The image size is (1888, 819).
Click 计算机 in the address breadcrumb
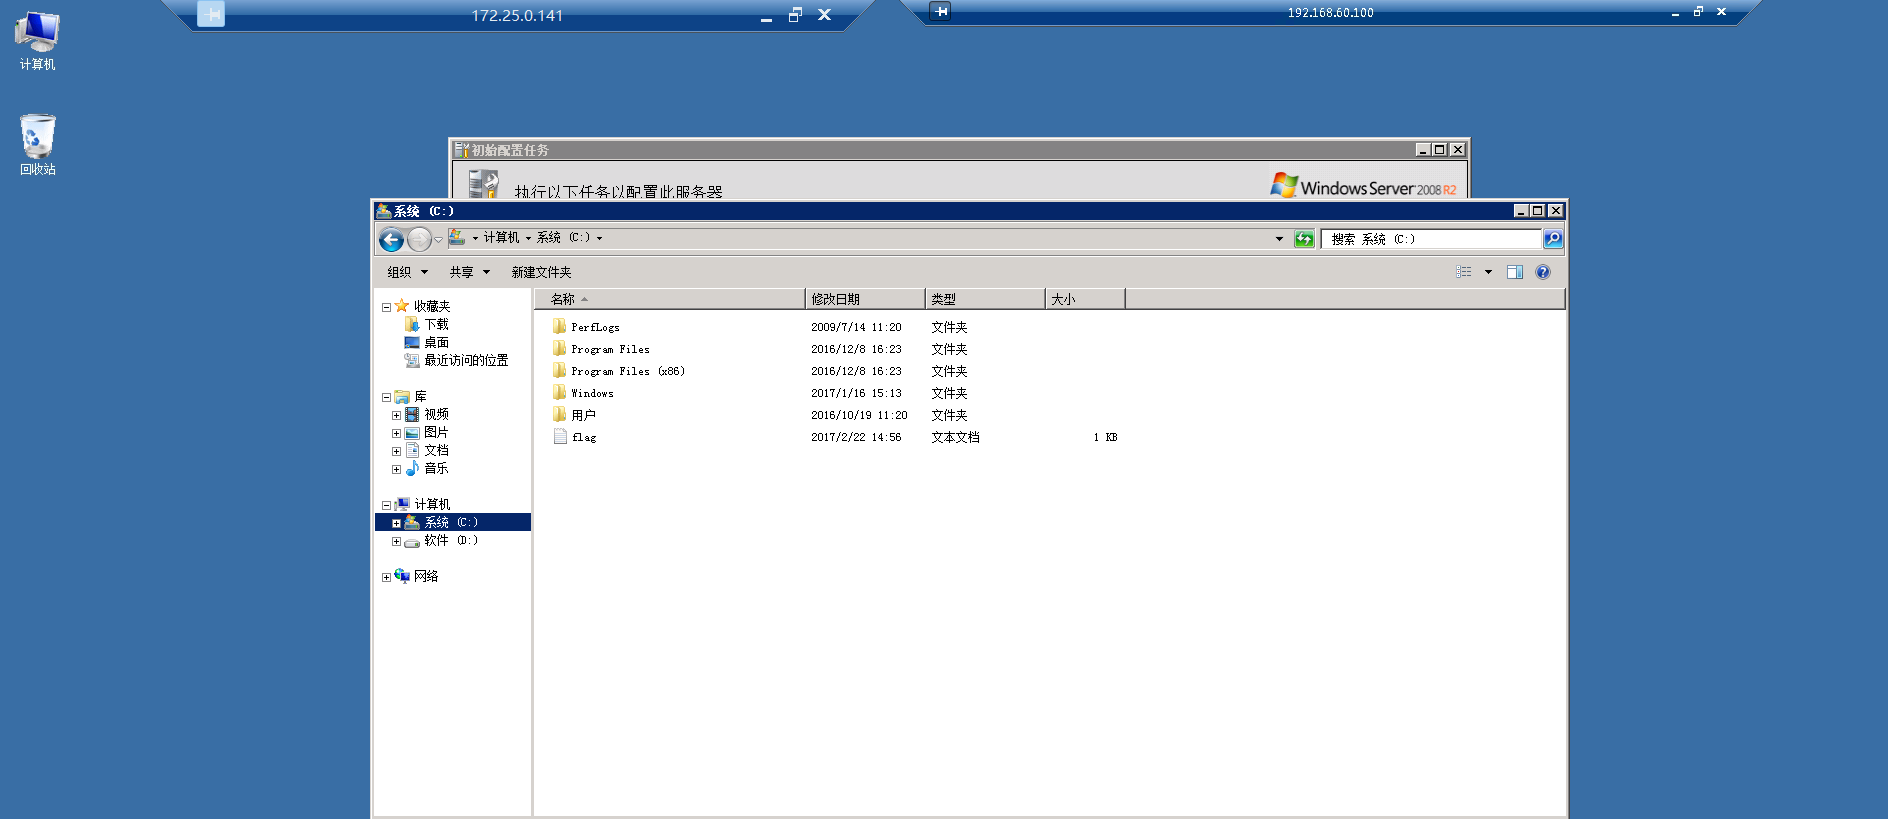pyautogui.click(x=501, y=238)
